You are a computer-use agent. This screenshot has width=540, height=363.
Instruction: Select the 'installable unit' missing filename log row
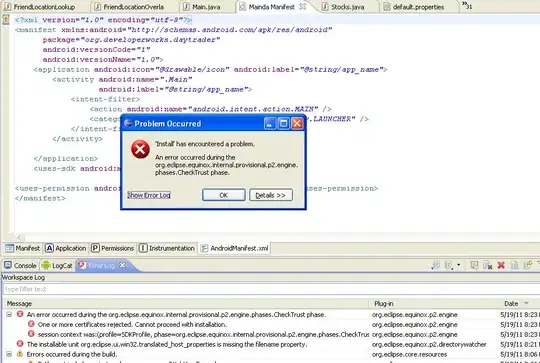(x=167, y=344)
